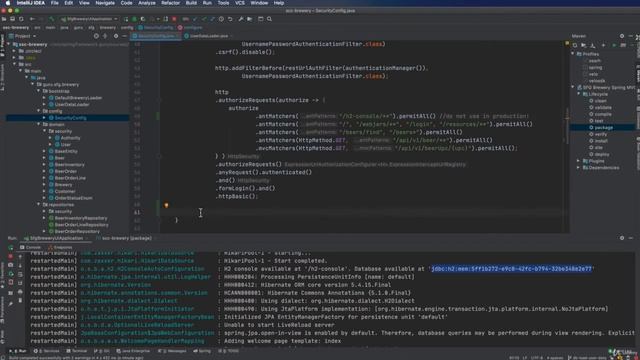
Task: Click the green Debug bug icon
Action: tap(134, 19)
